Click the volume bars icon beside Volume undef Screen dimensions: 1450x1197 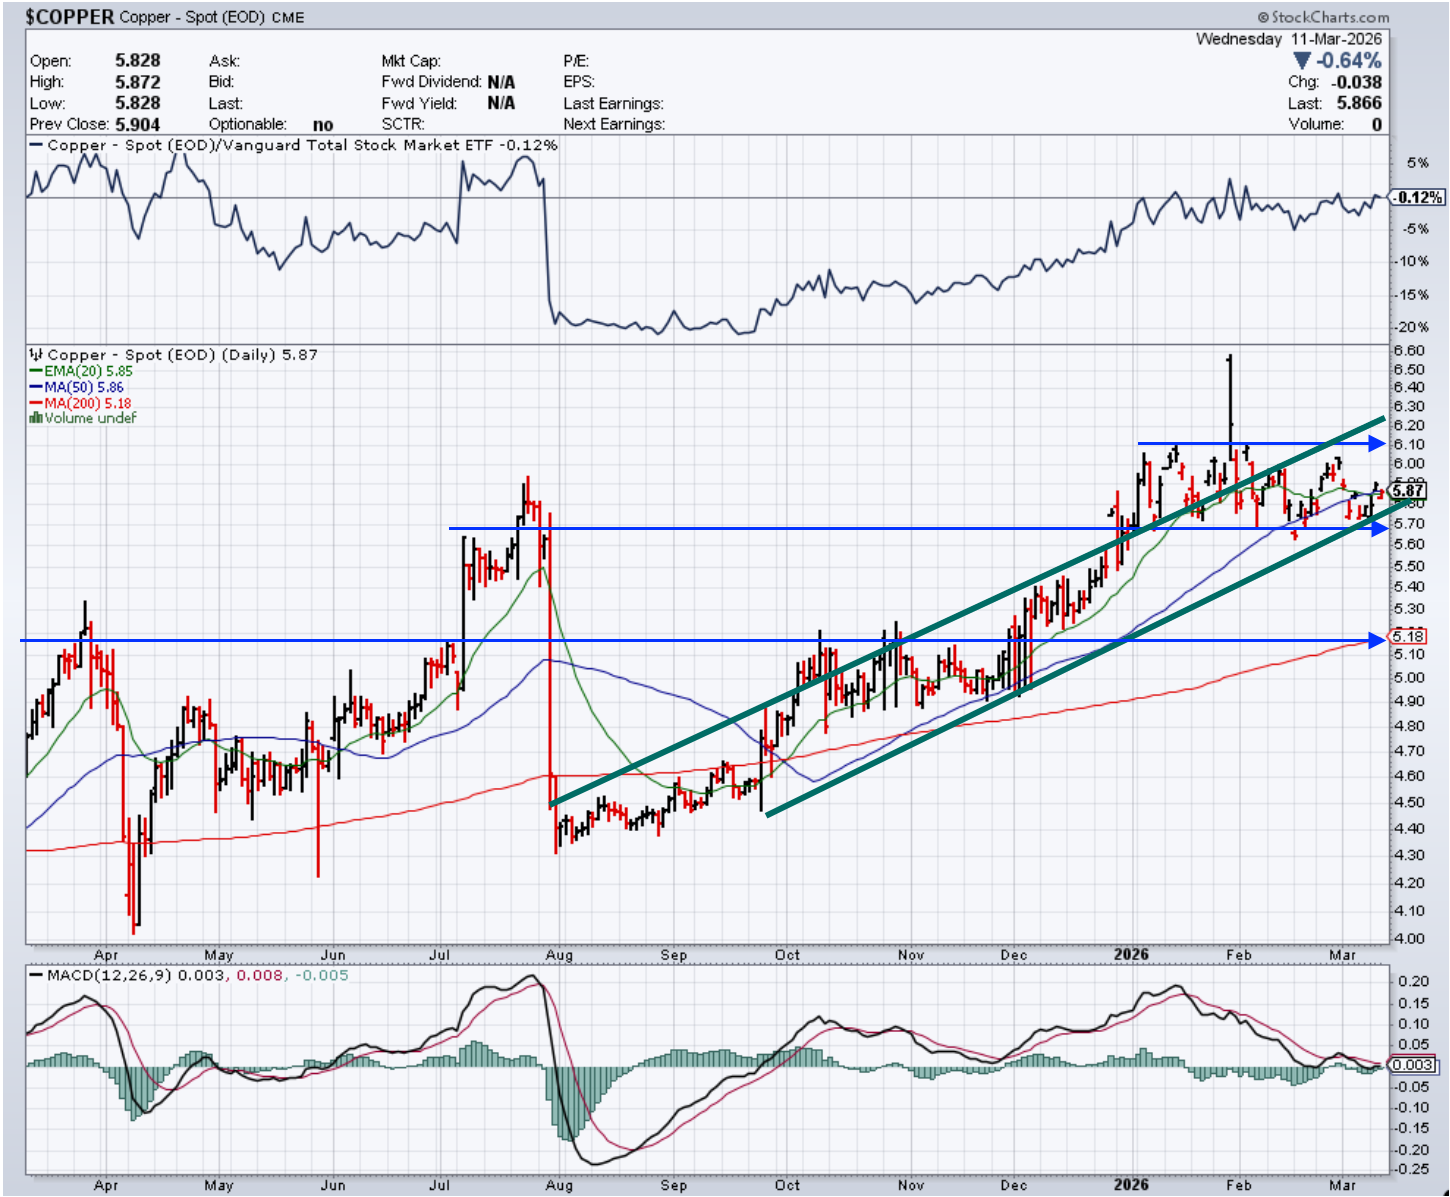click(36, 418)
